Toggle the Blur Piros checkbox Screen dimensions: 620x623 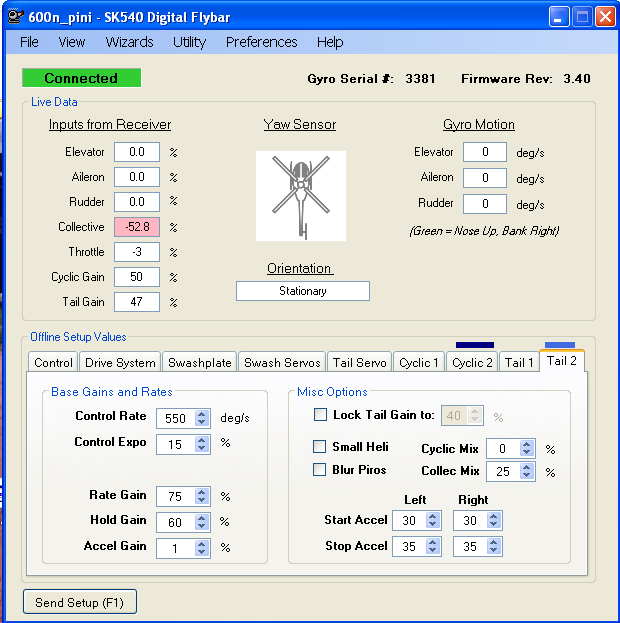coord(320,469)
